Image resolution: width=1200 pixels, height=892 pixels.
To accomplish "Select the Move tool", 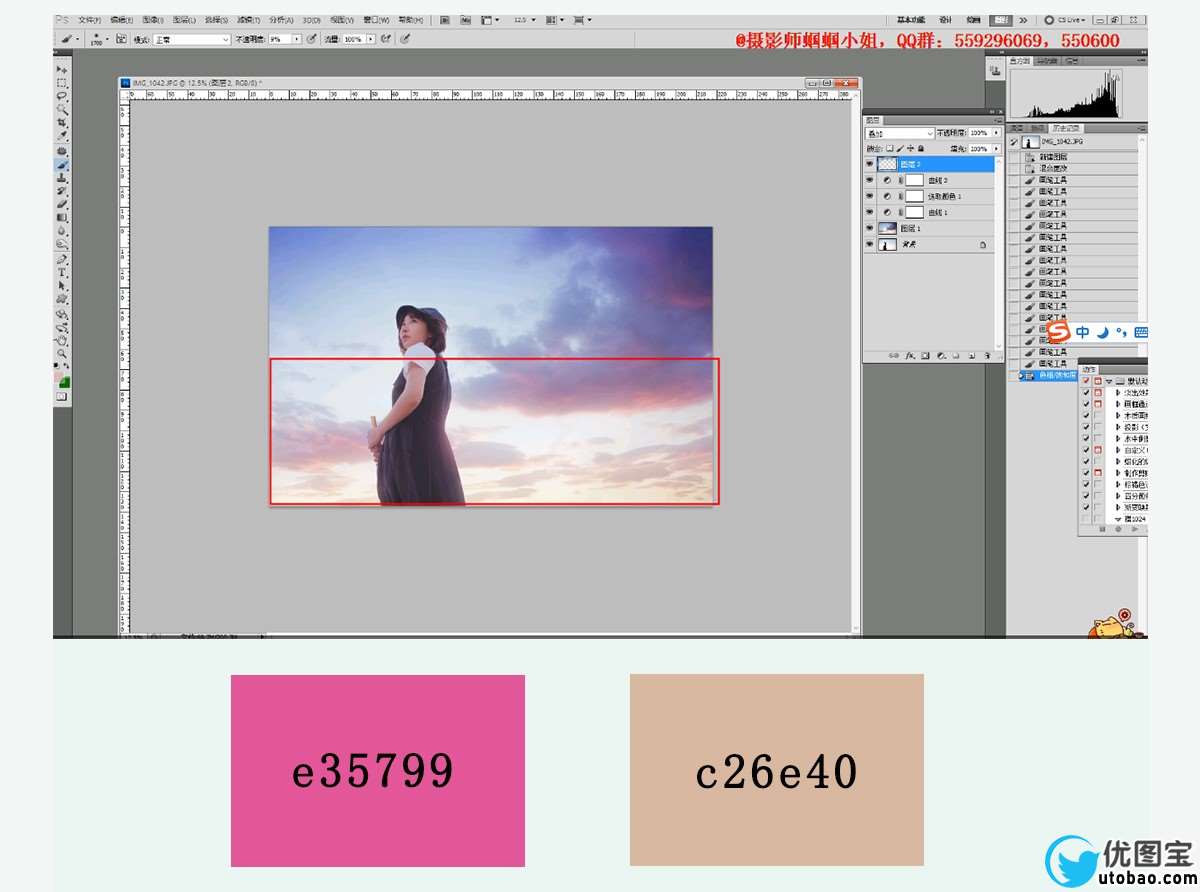I will [62, 69].
